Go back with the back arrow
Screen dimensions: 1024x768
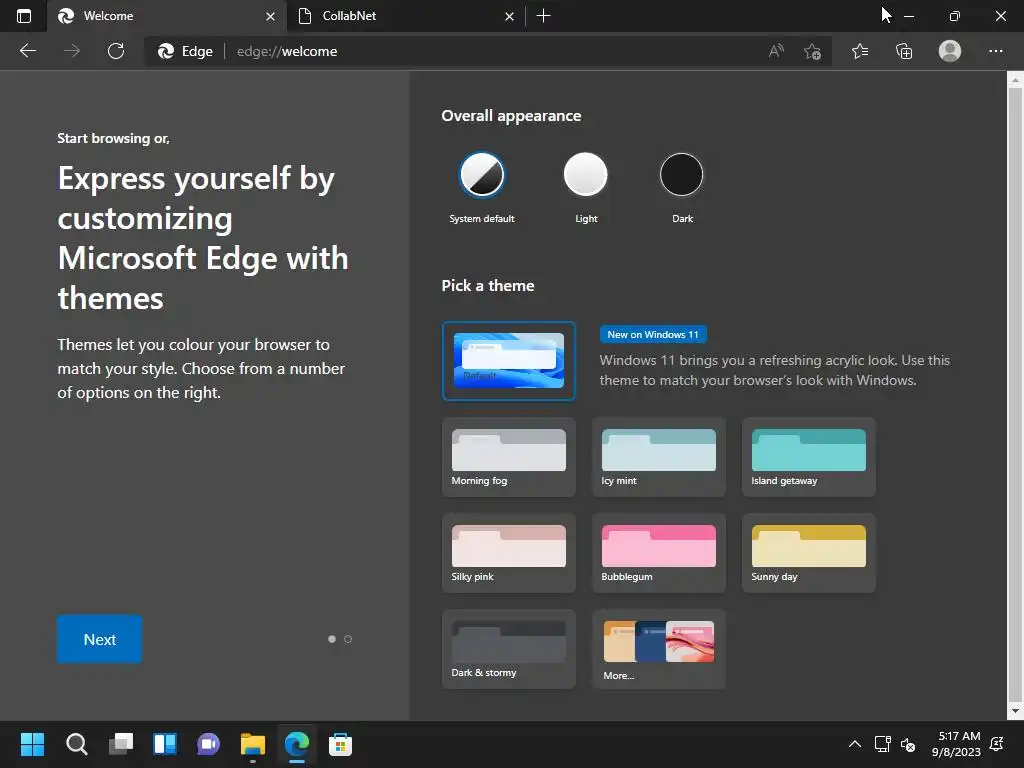click(x=28, y=51)
